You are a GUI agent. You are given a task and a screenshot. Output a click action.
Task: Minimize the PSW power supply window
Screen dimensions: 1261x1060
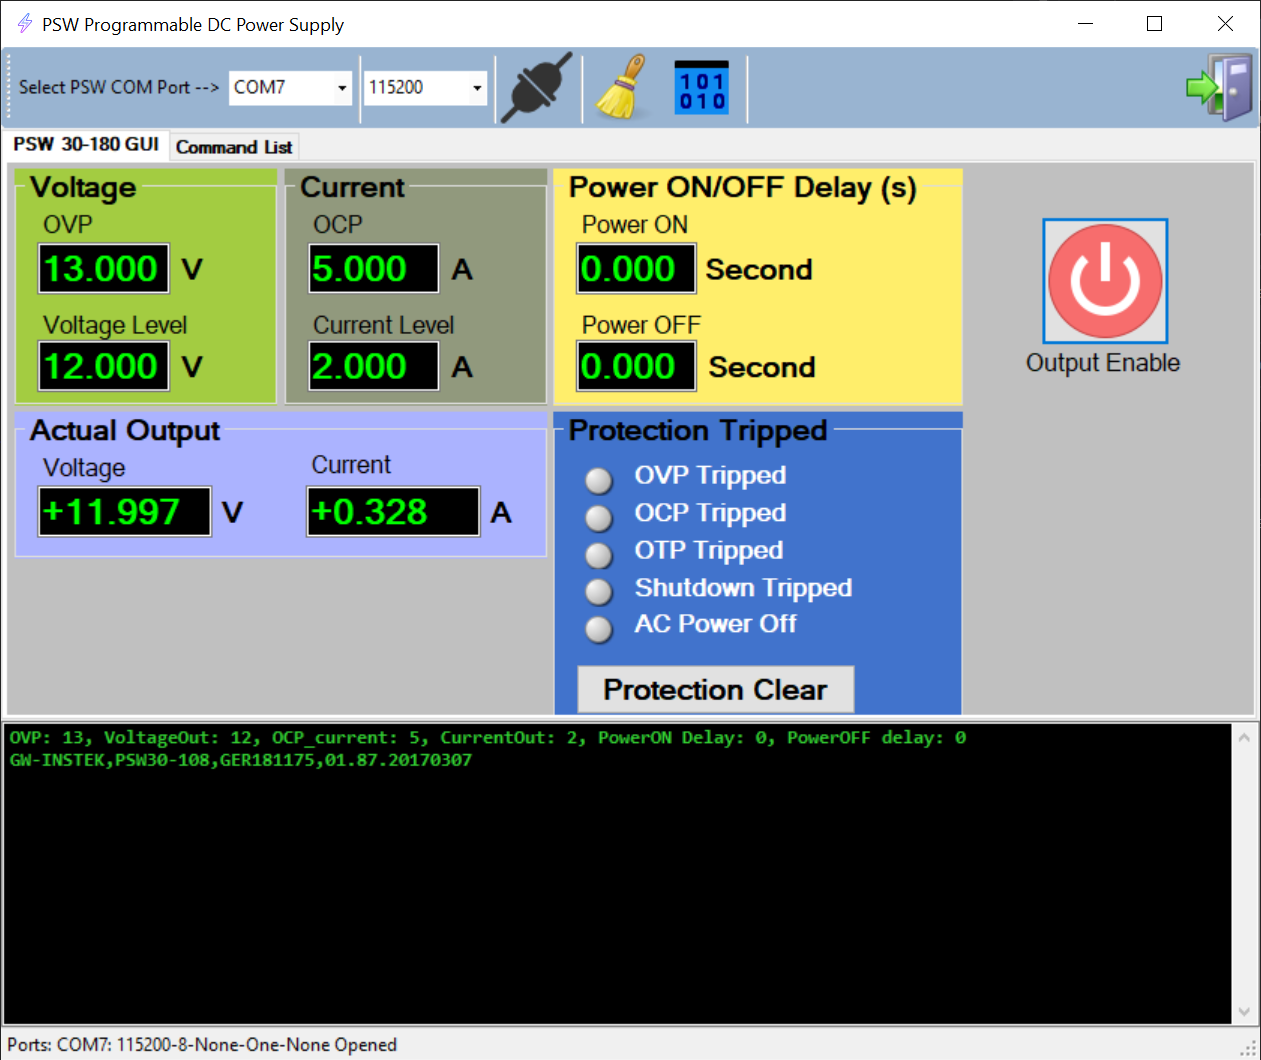pos(1085,23)
